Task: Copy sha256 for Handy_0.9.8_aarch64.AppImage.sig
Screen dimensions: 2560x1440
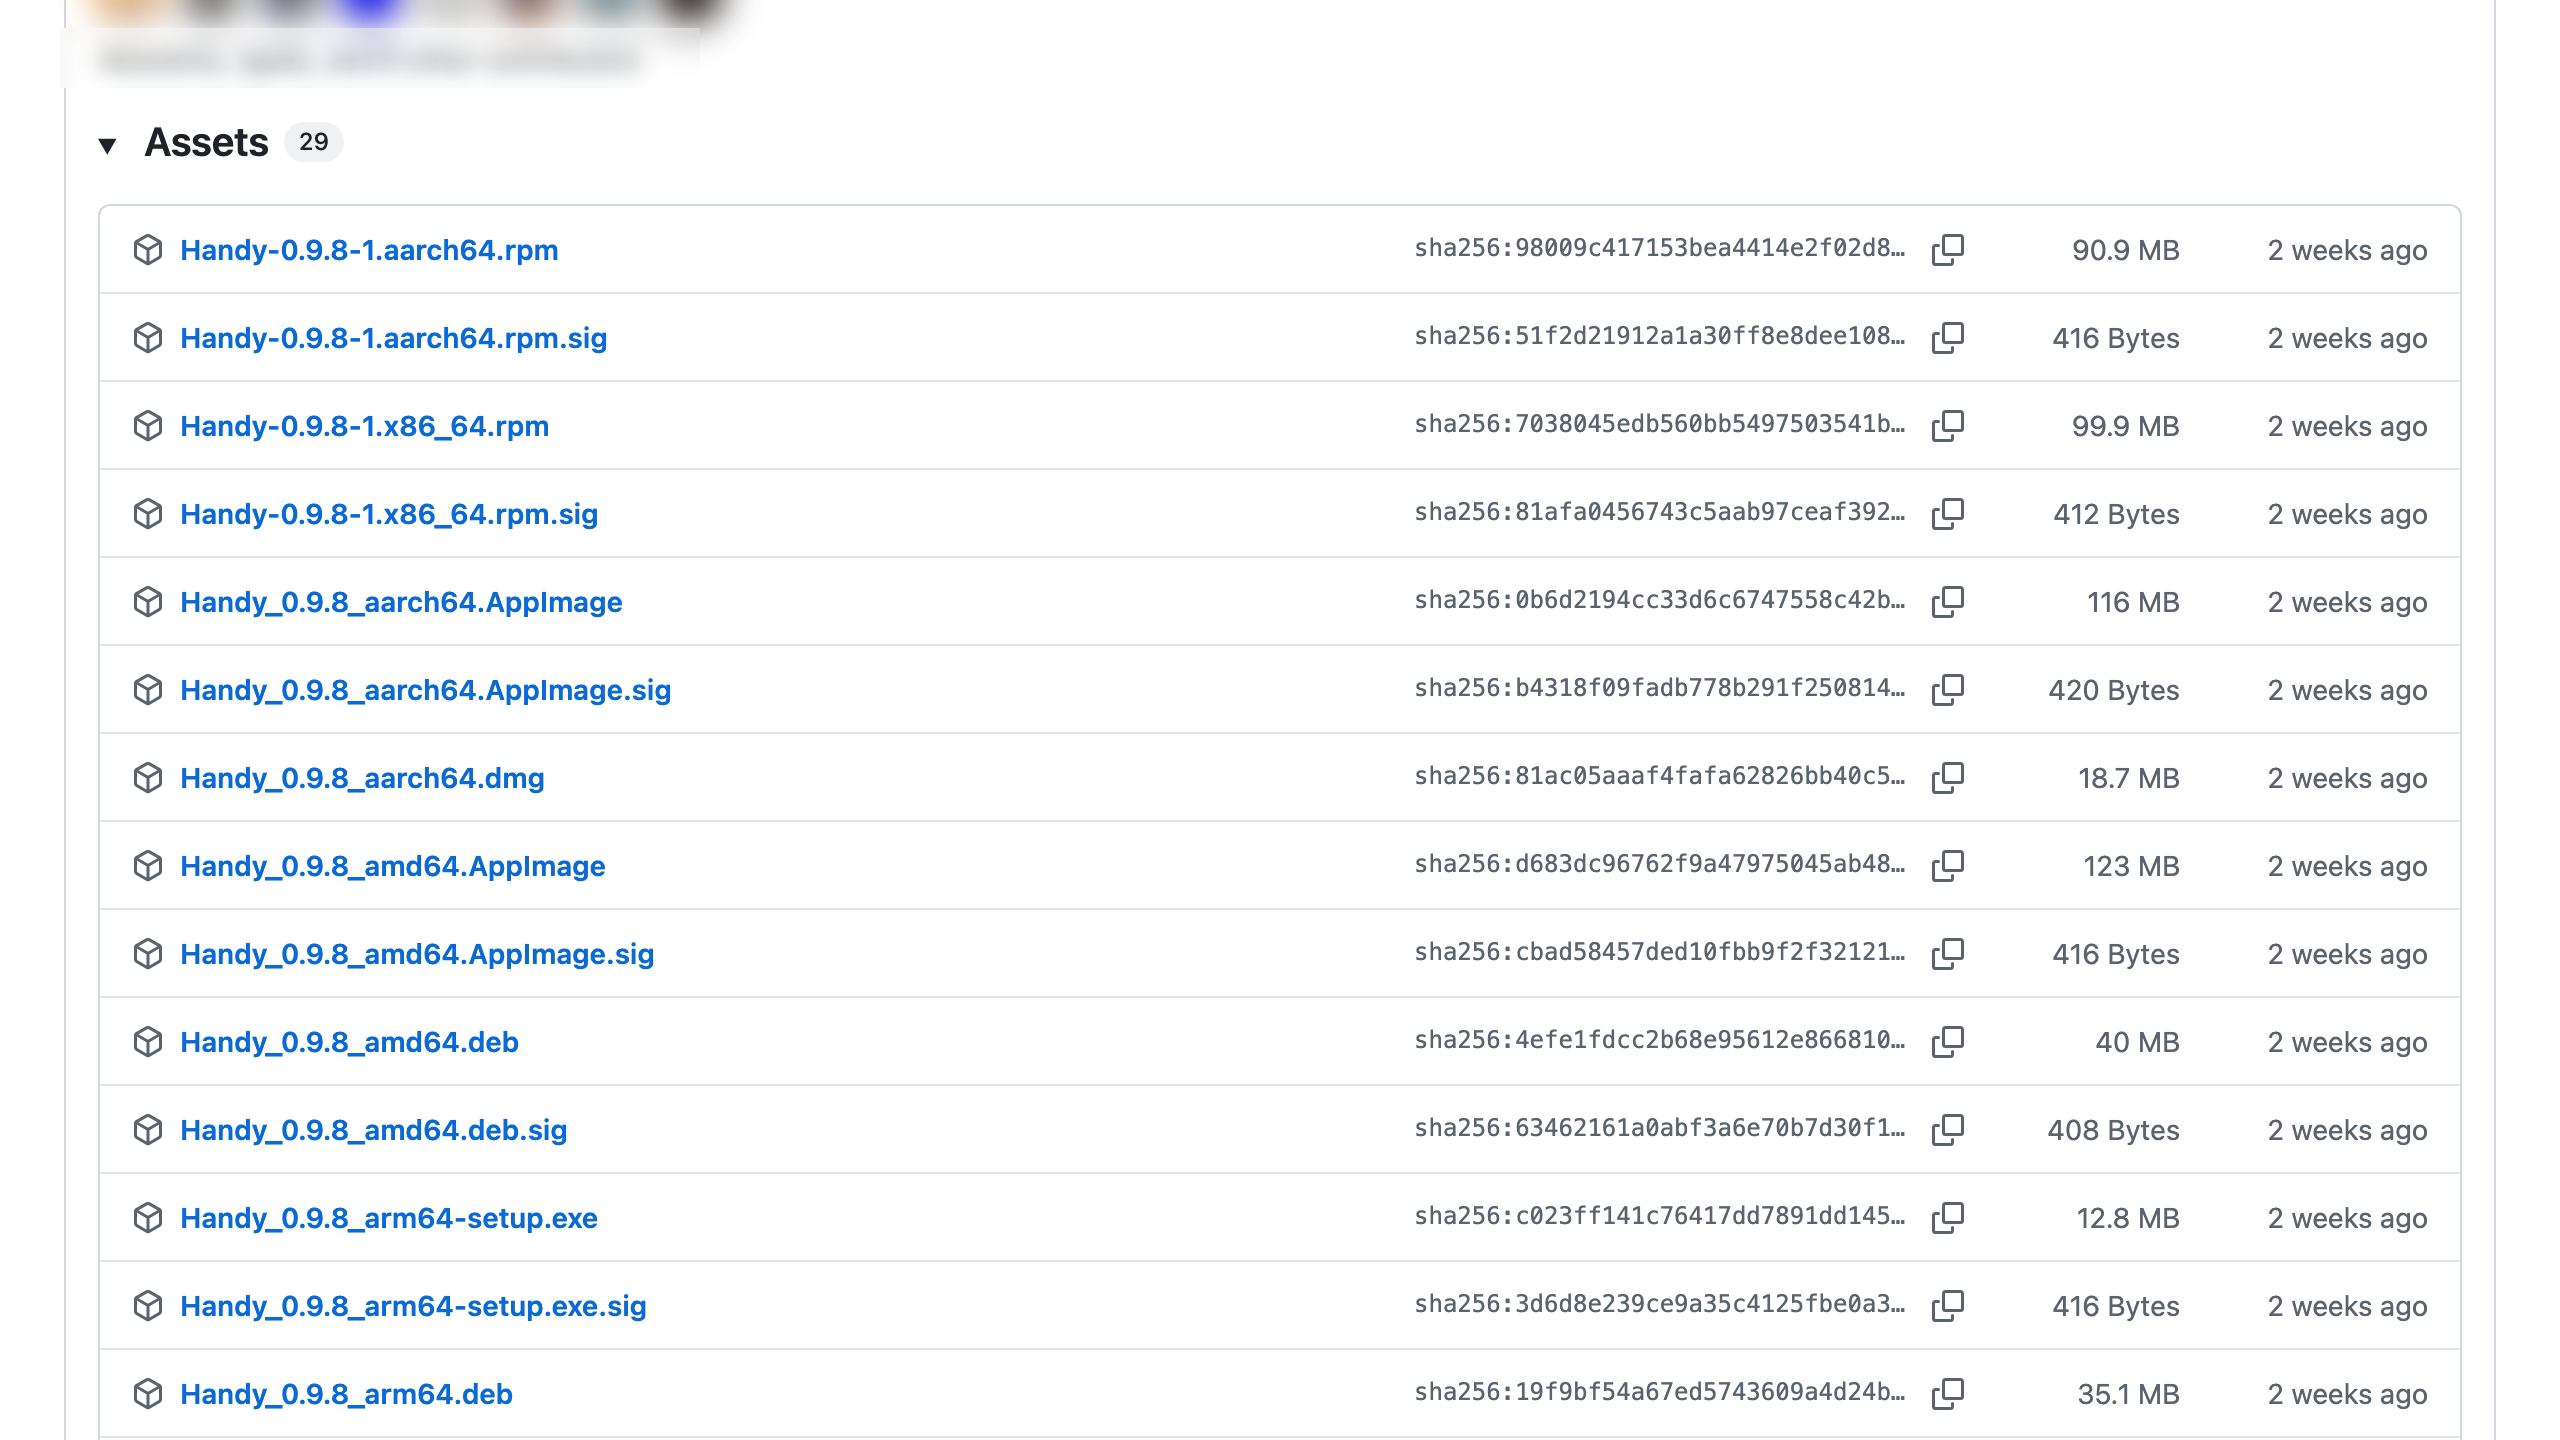Action: click(1948, 690)
